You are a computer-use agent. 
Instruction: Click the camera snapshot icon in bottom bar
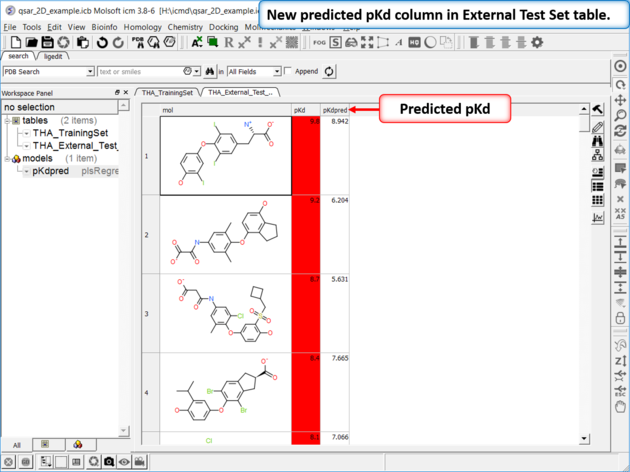tap(108, 462)
